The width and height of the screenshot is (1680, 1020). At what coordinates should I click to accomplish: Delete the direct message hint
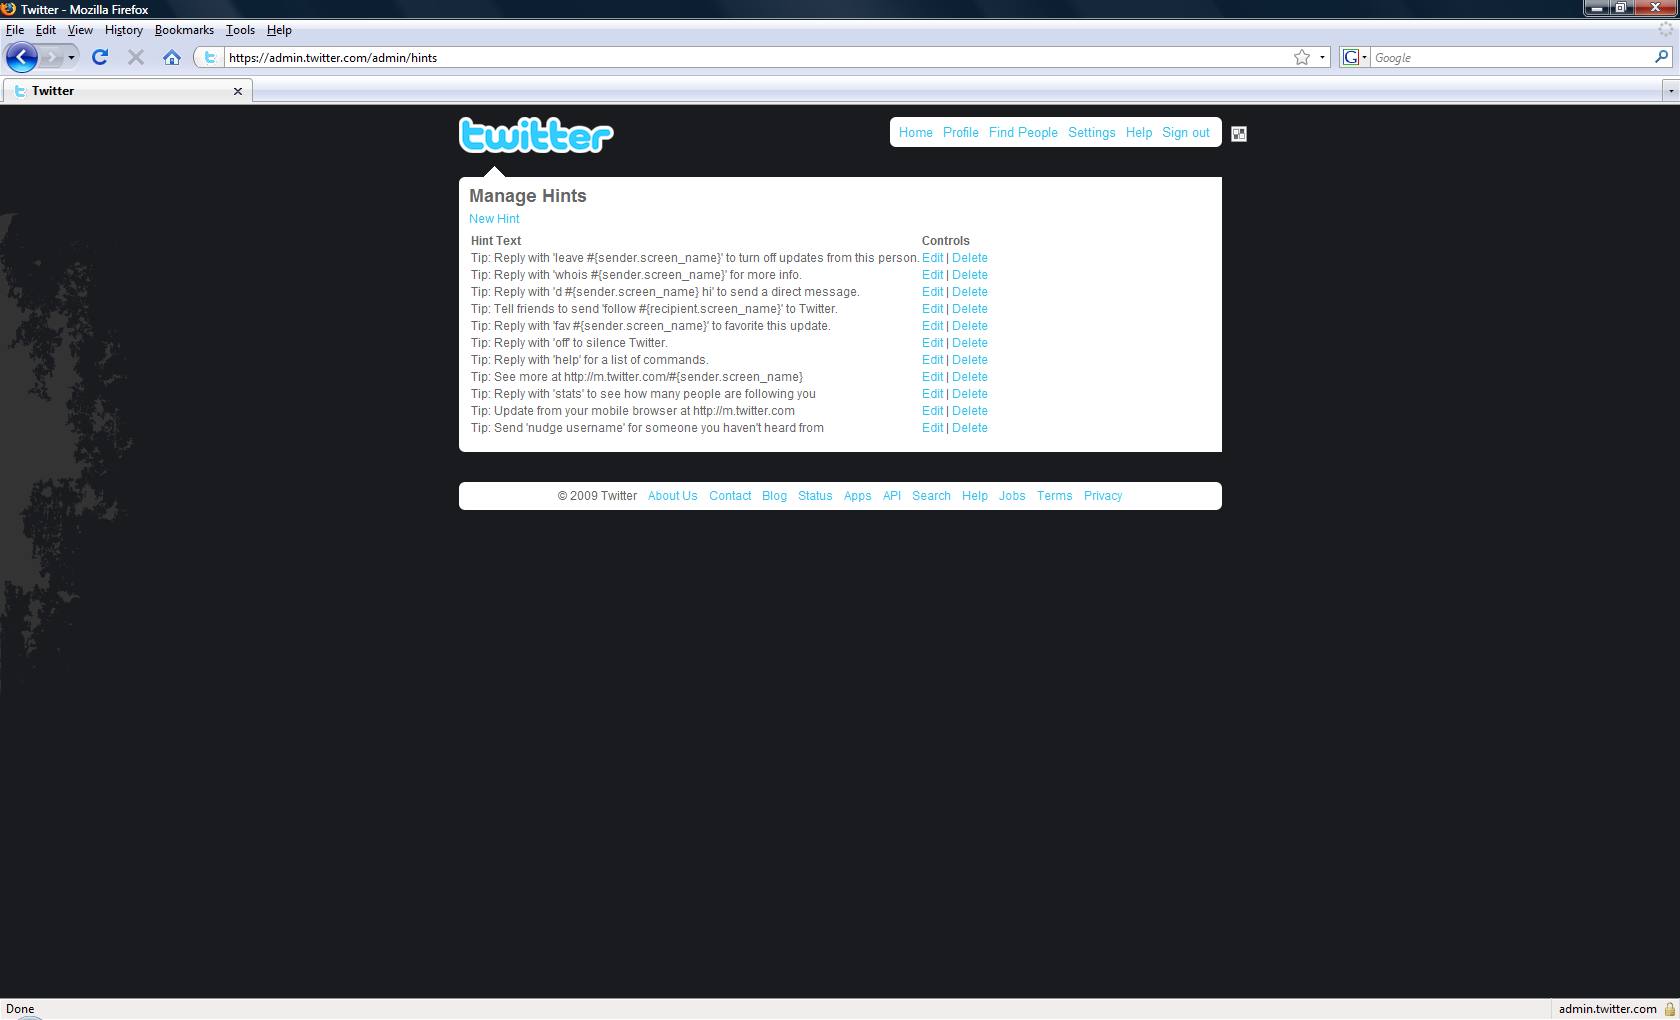click(970, 292)
